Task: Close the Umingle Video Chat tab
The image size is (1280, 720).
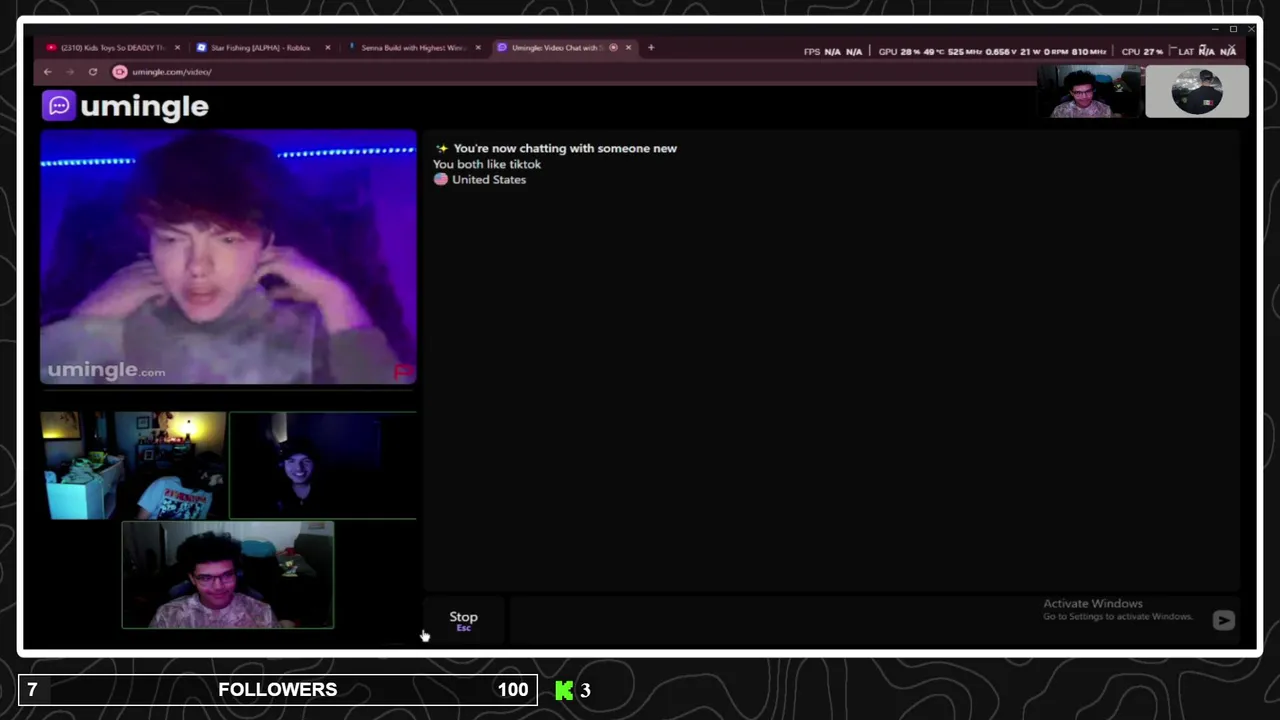Action: [628, 47]
